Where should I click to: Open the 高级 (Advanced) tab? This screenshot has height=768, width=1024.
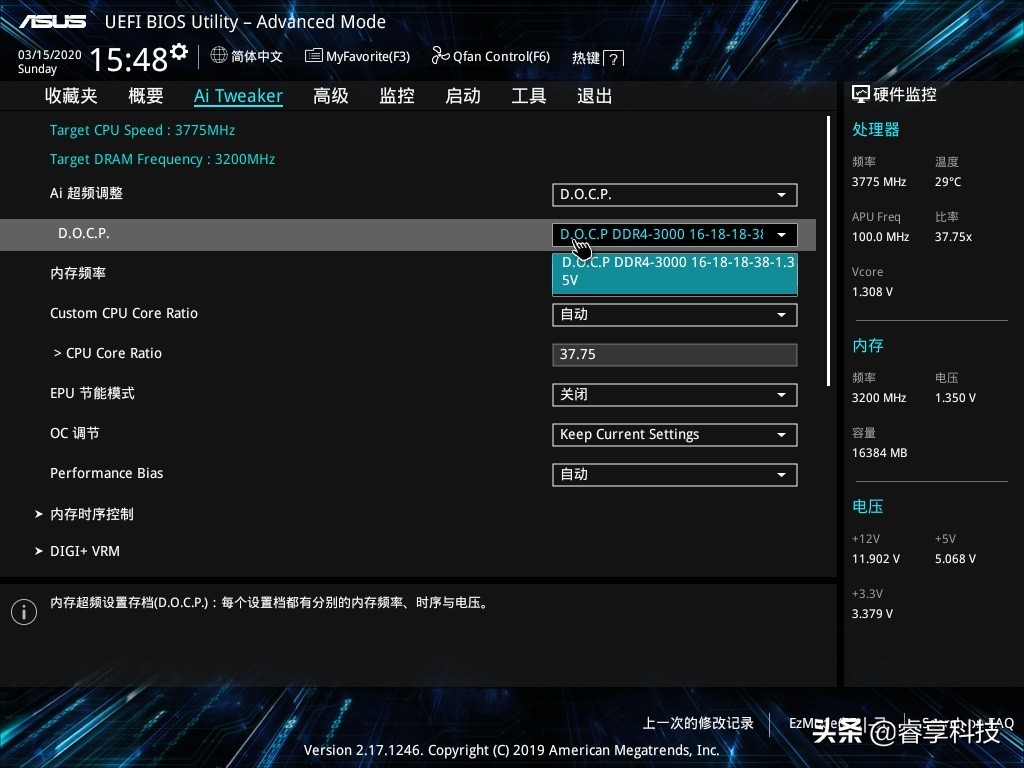(331, 96)
